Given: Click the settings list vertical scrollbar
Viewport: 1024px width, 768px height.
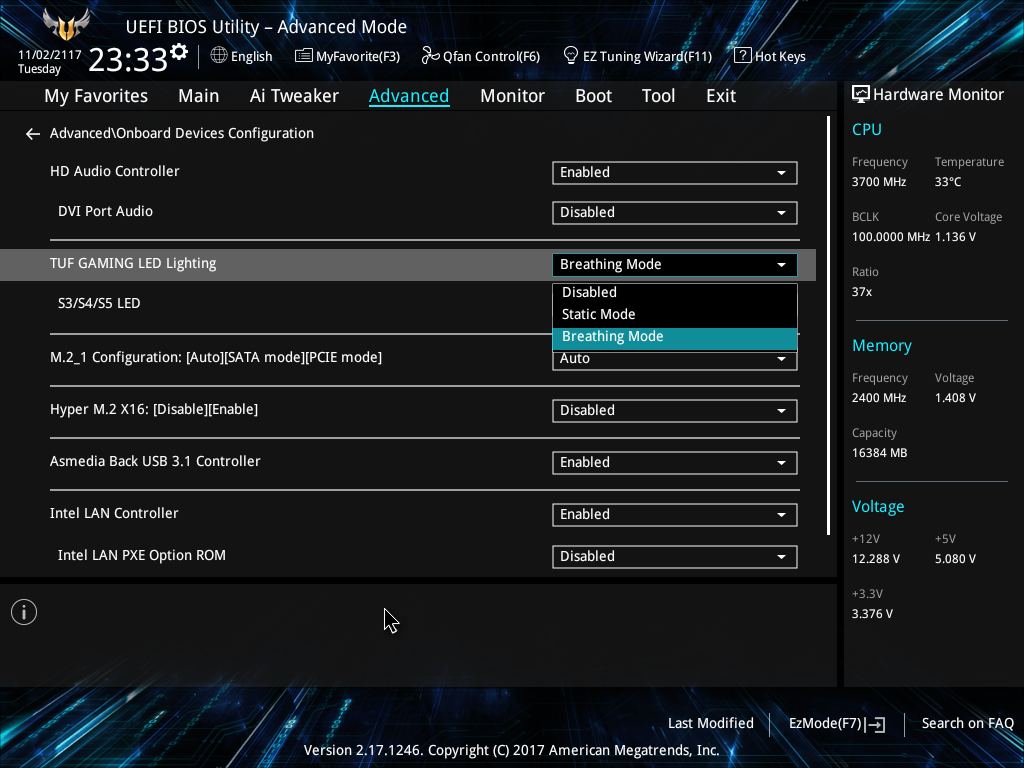Looking at the screenshot, I should (829, 325).
